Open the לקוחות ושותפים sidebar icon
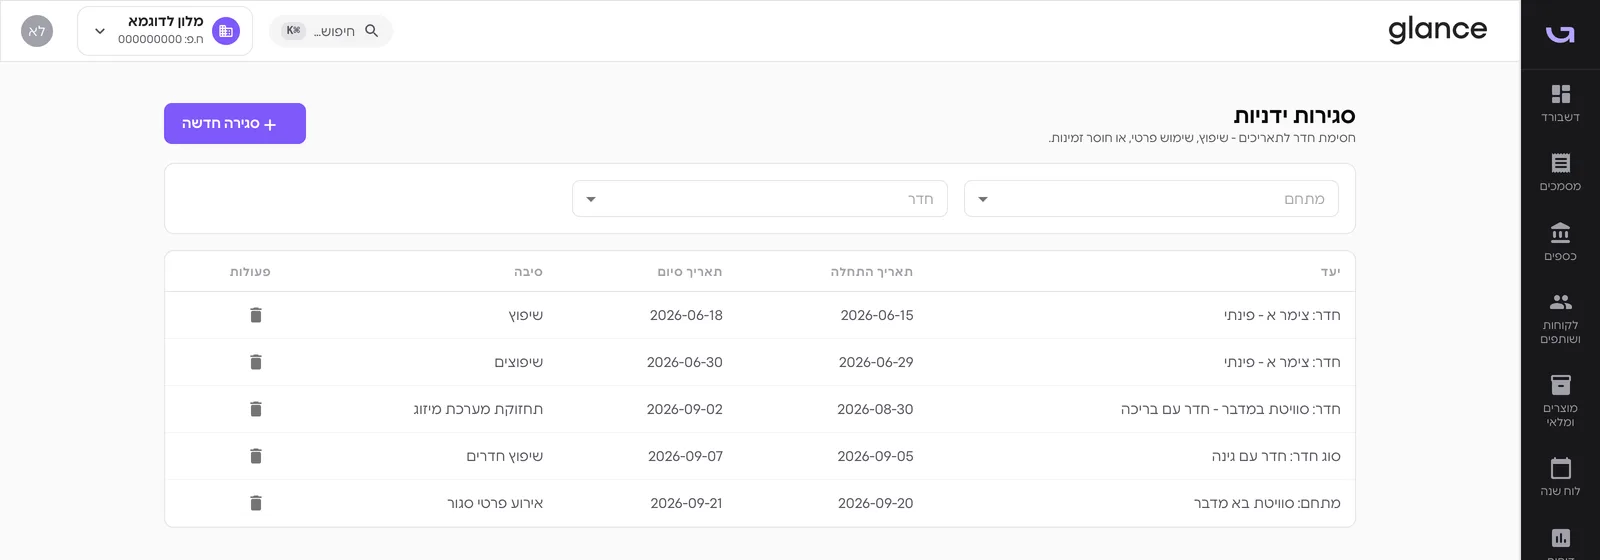Image resolution: width=1600 pixels, height=560 pixels. (x=1560, y=318)
